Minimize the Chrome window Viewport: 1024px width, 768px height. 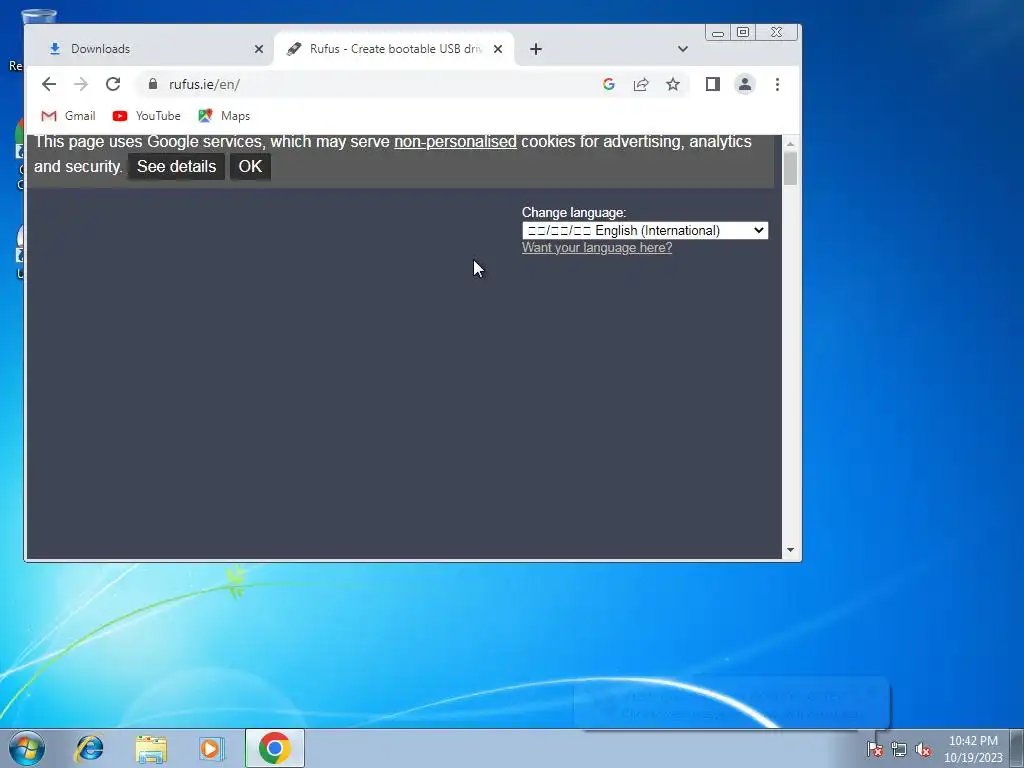[x=718, y=33]
